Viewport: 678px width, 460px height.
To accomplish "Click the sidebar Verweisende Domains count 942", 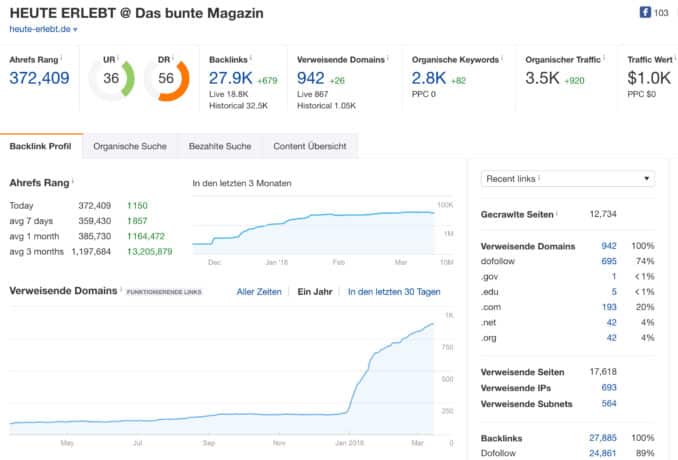I will [608, 246].
